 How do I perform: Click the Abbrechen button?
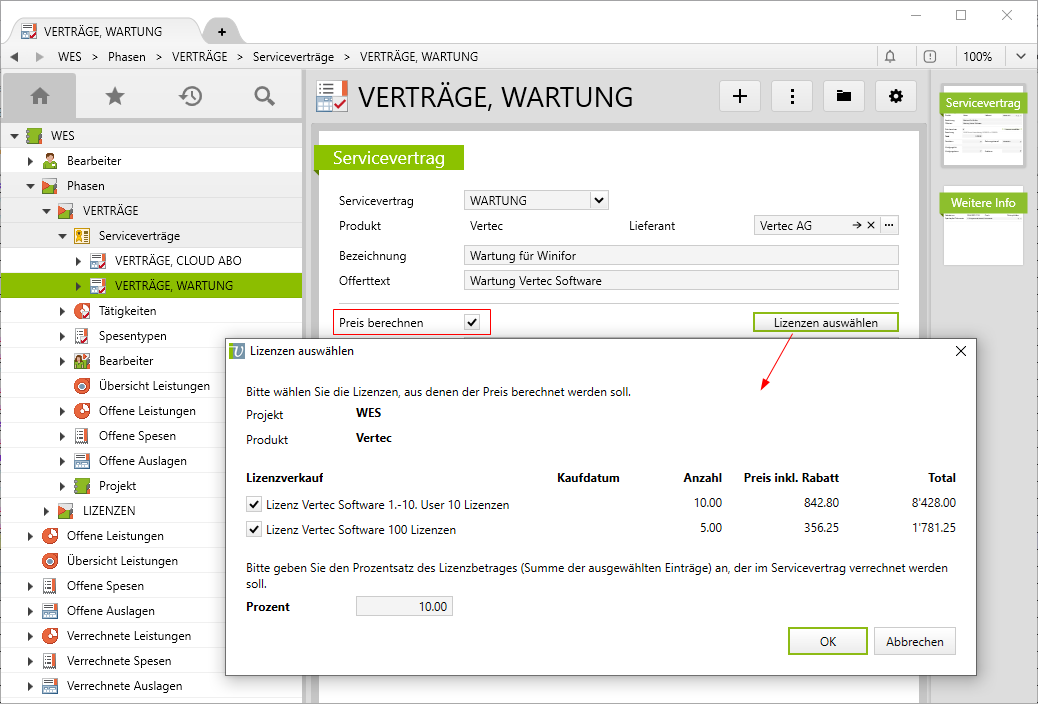point(914,641)
